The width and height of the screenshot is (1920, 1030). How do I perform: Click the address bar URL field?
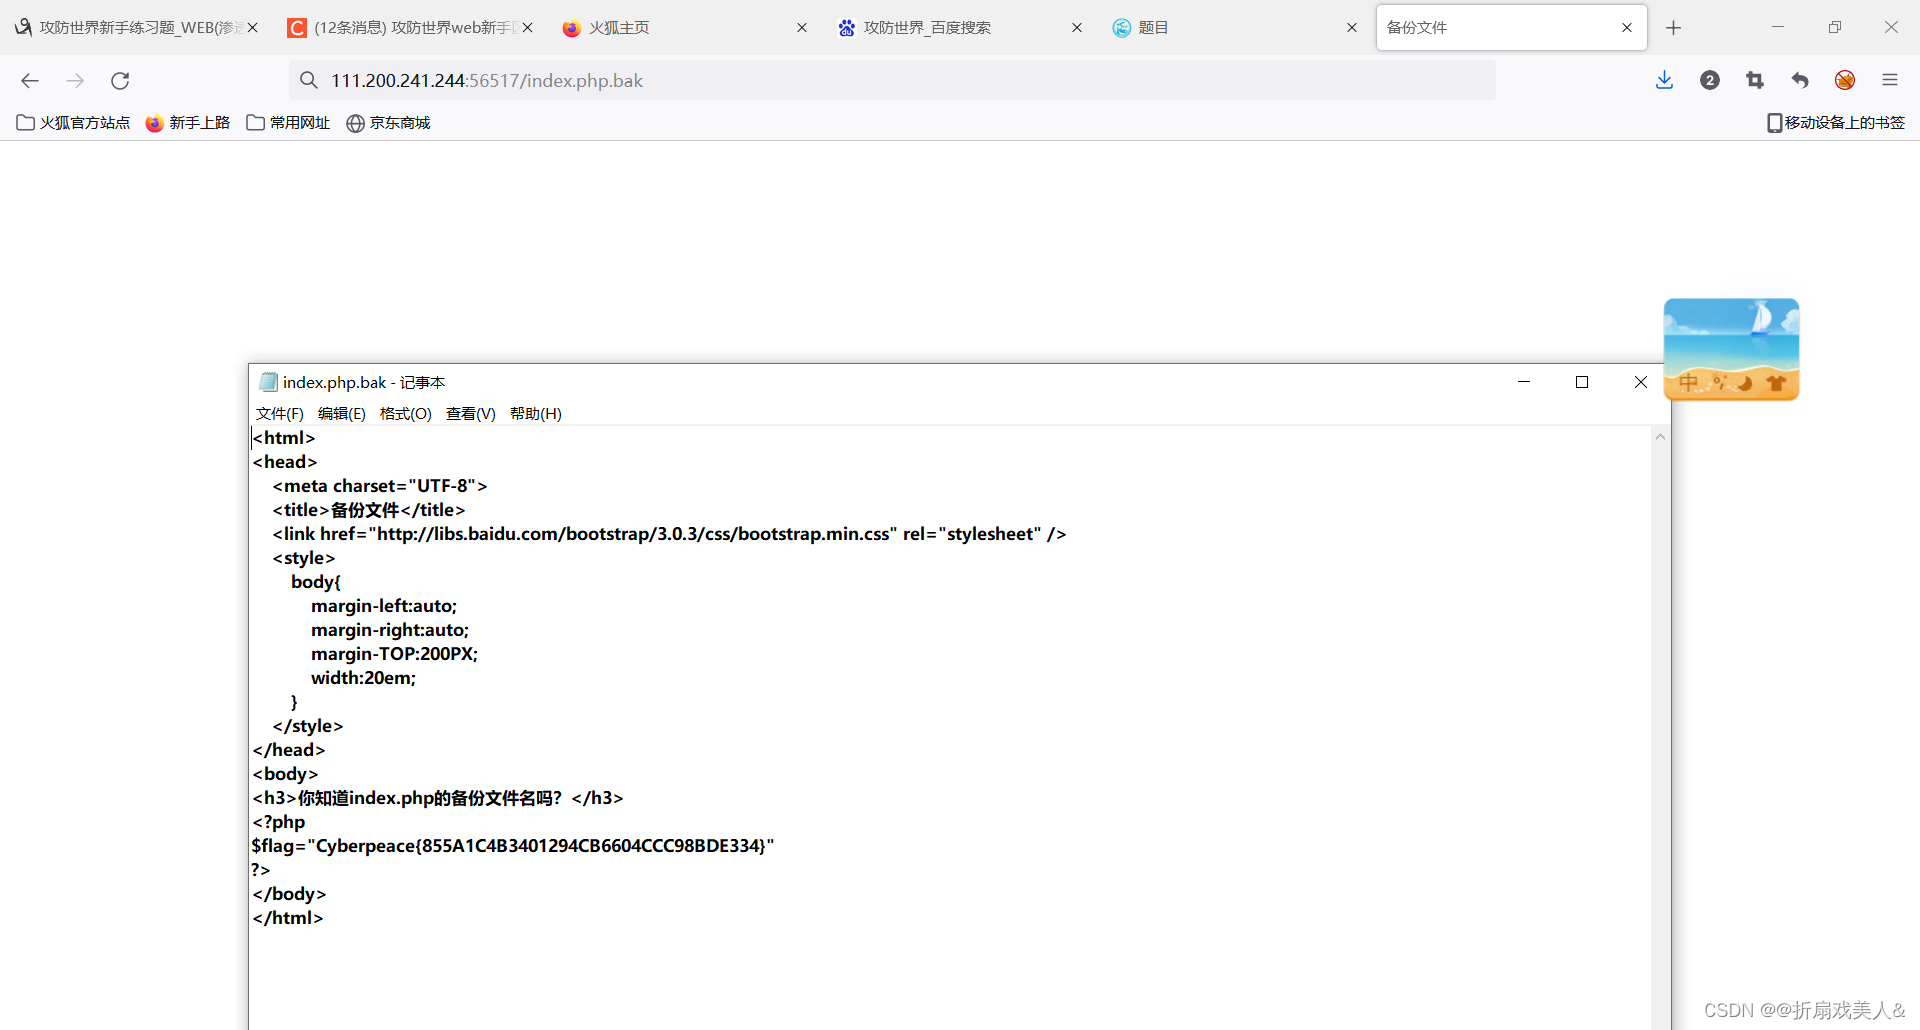pos(892,81)
